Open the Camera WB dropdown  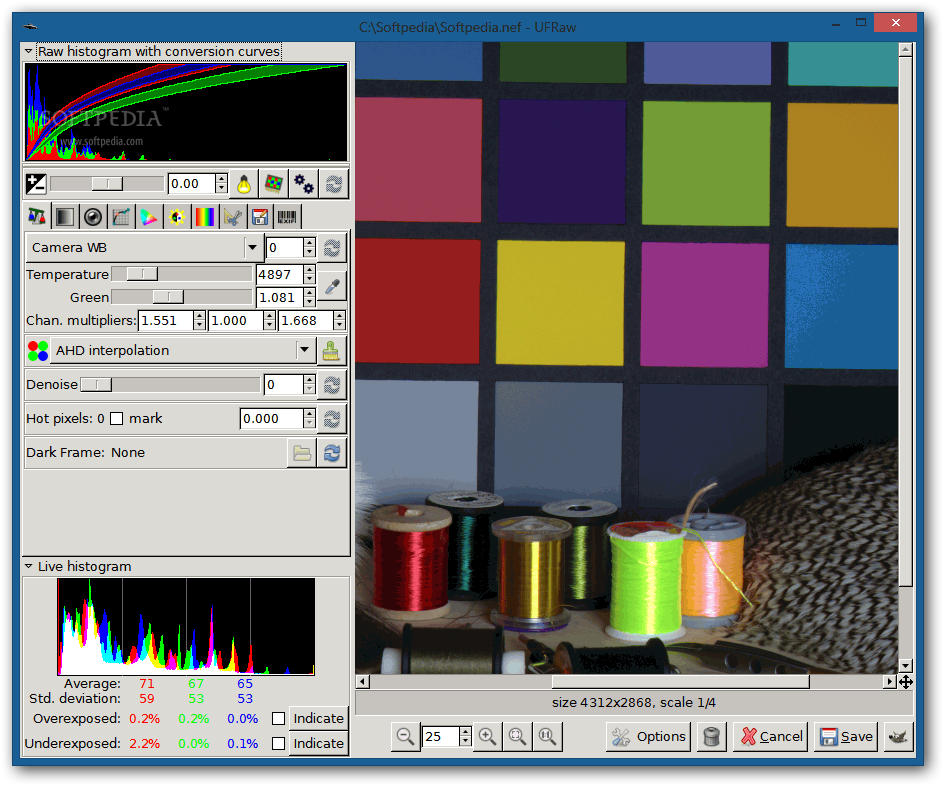(144, 247)
